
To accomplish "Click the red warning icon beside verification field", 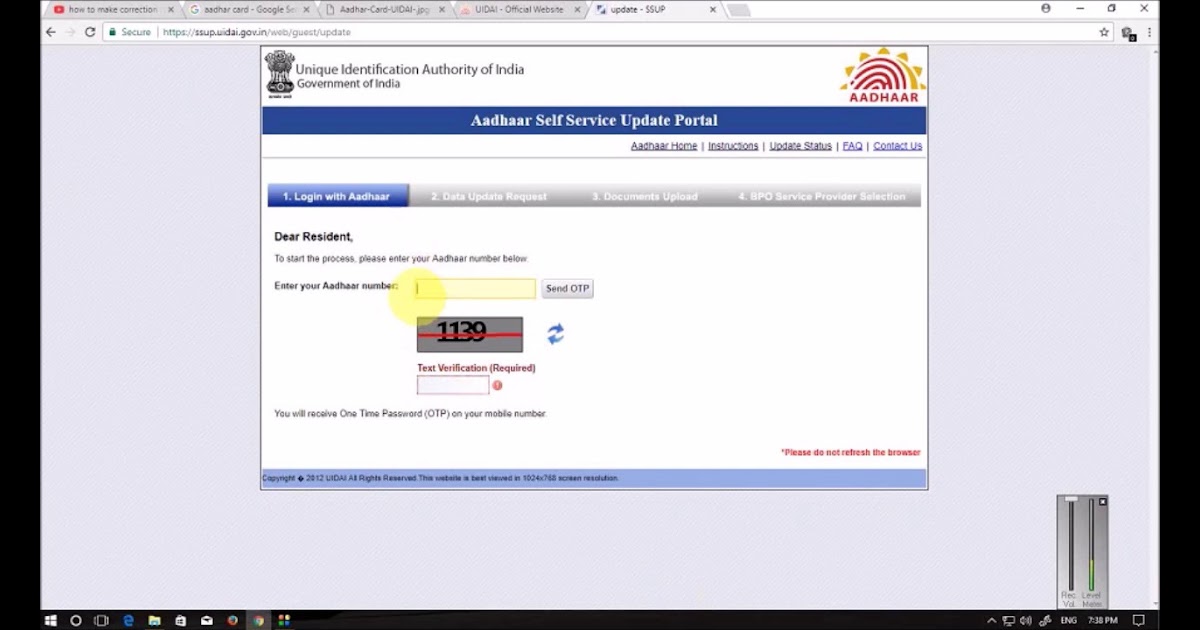I will (x=497, y=385).
